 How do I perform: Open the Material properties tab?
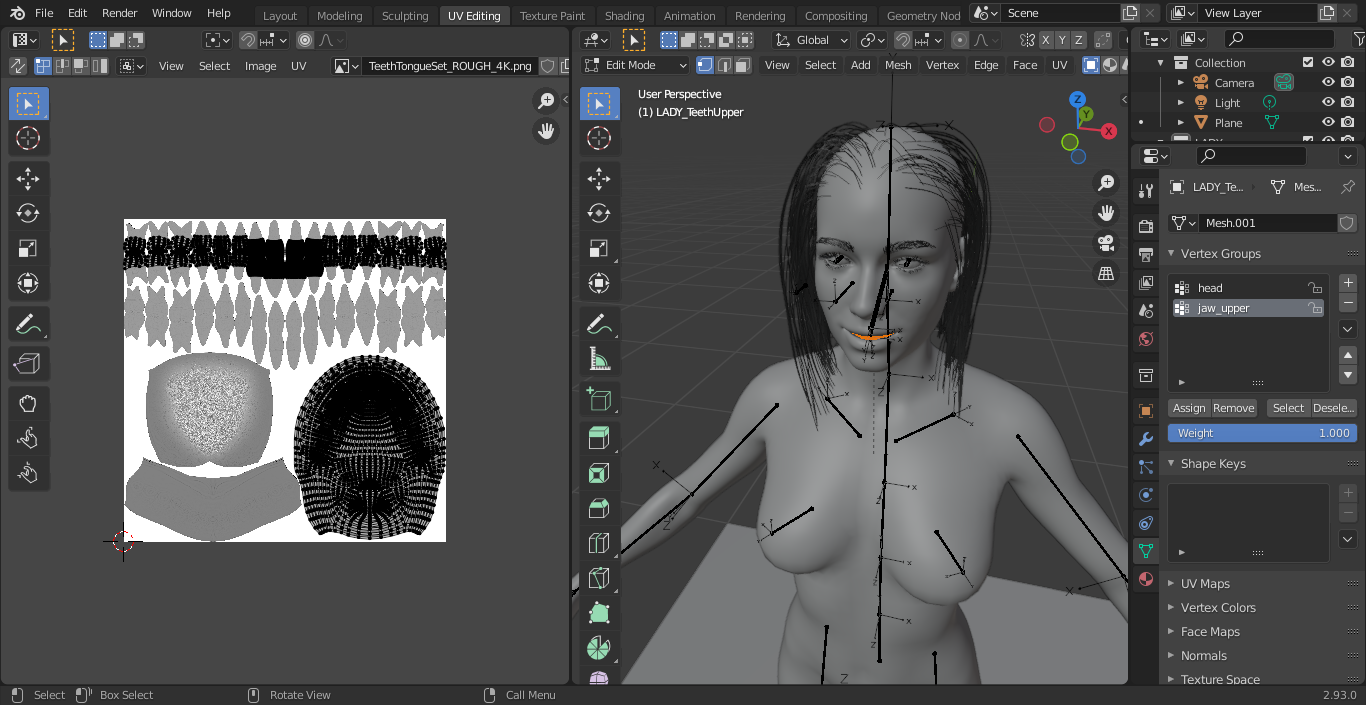point(1146,579)
